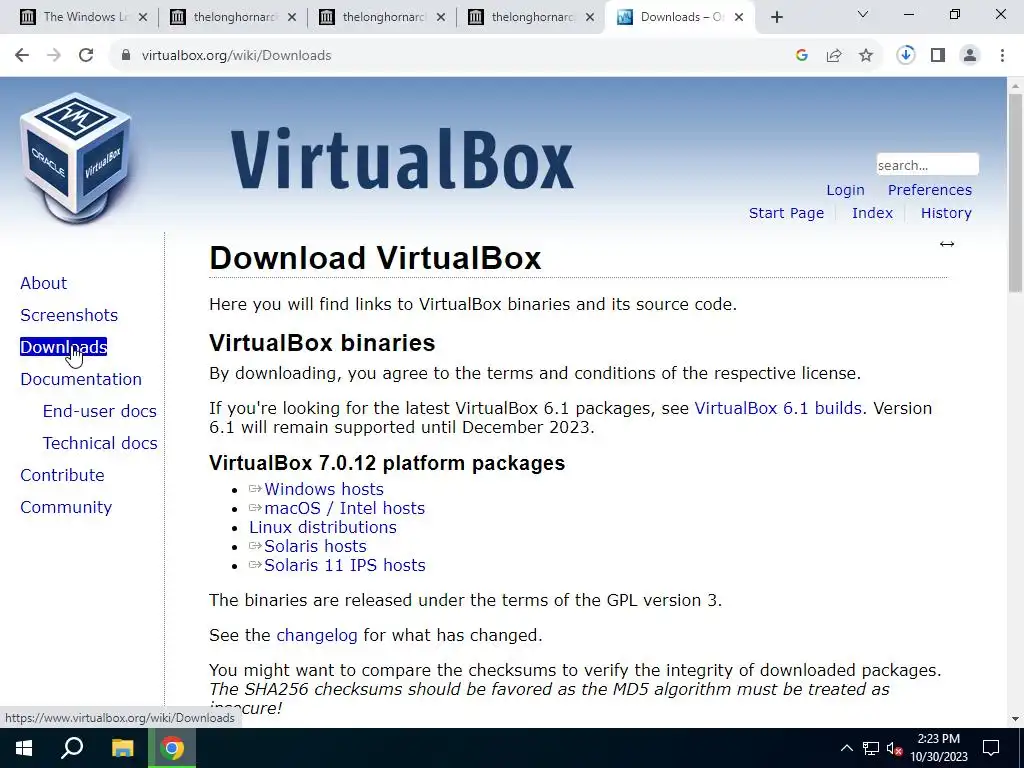
Task: Open the Index link
Action: (872, 213)
